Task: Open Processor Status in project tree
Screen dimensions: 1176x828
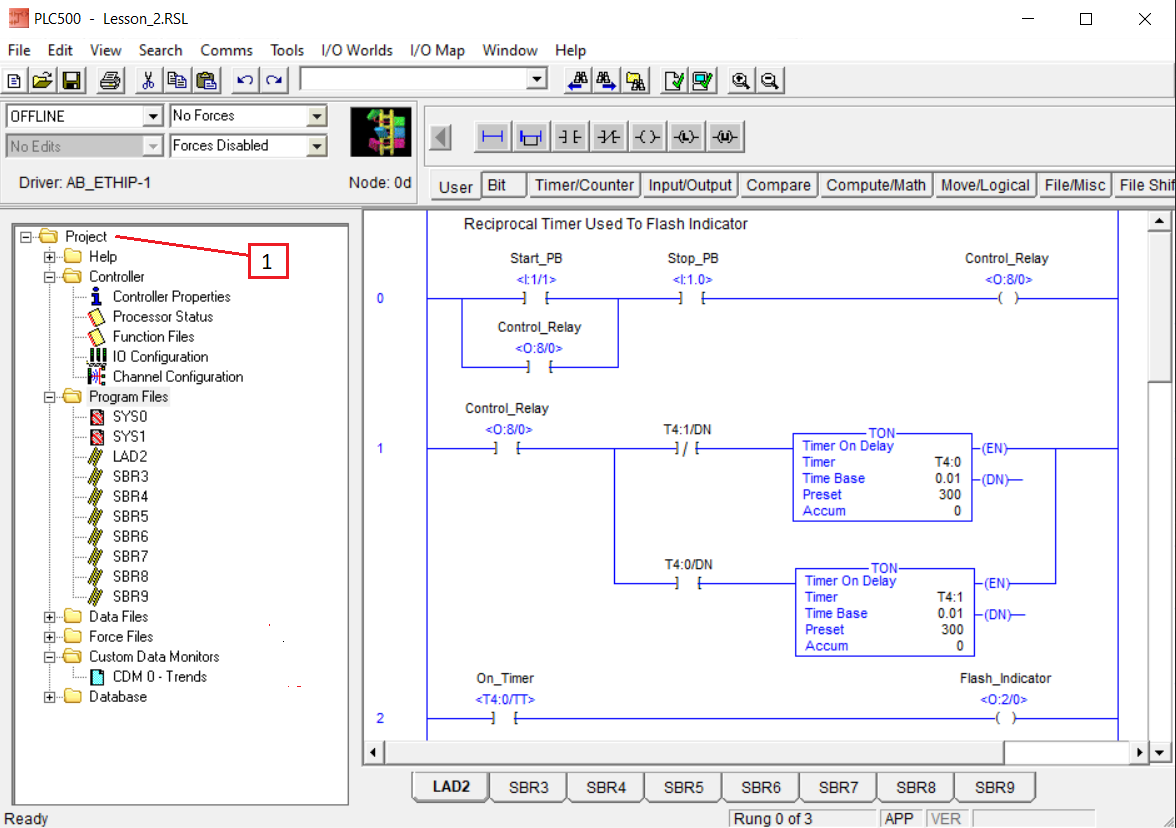Action: 163,316
